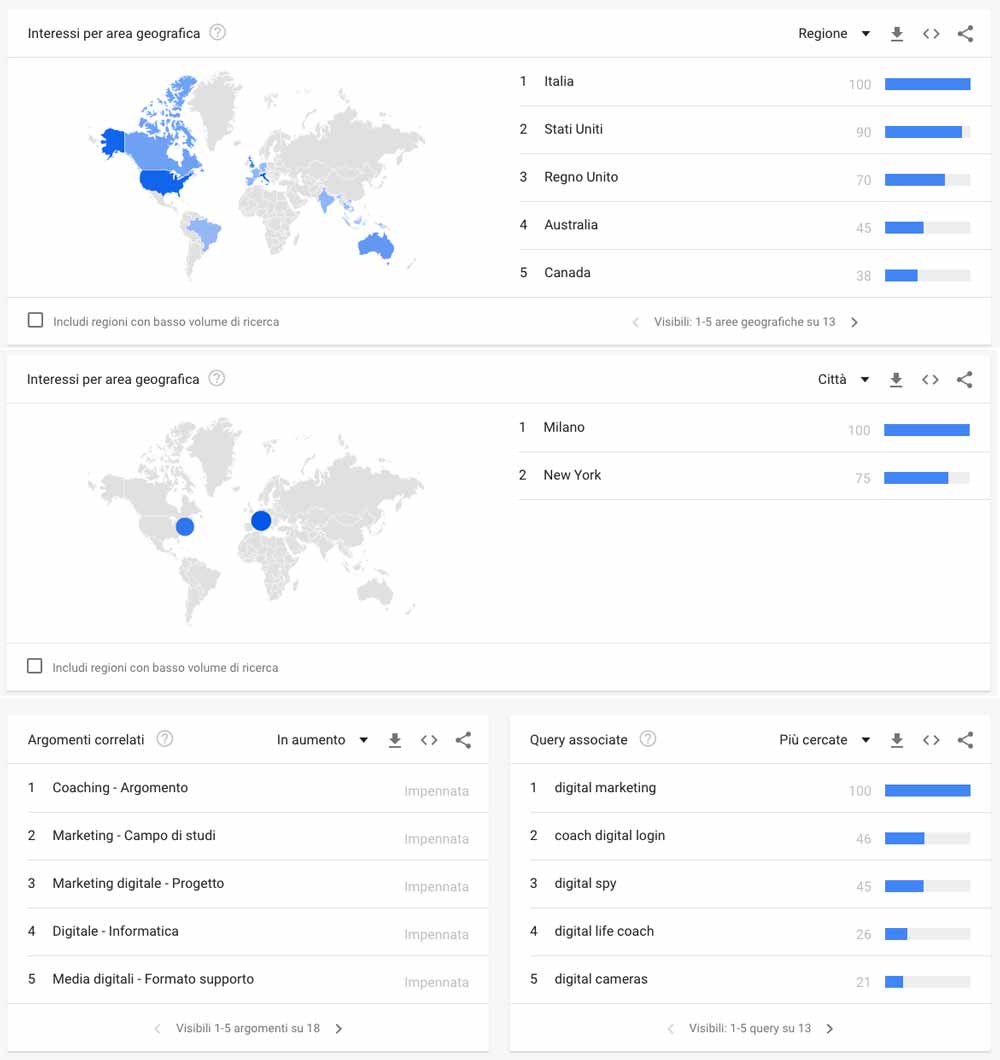Share the Regione geographic interest panel

point(965,34)
